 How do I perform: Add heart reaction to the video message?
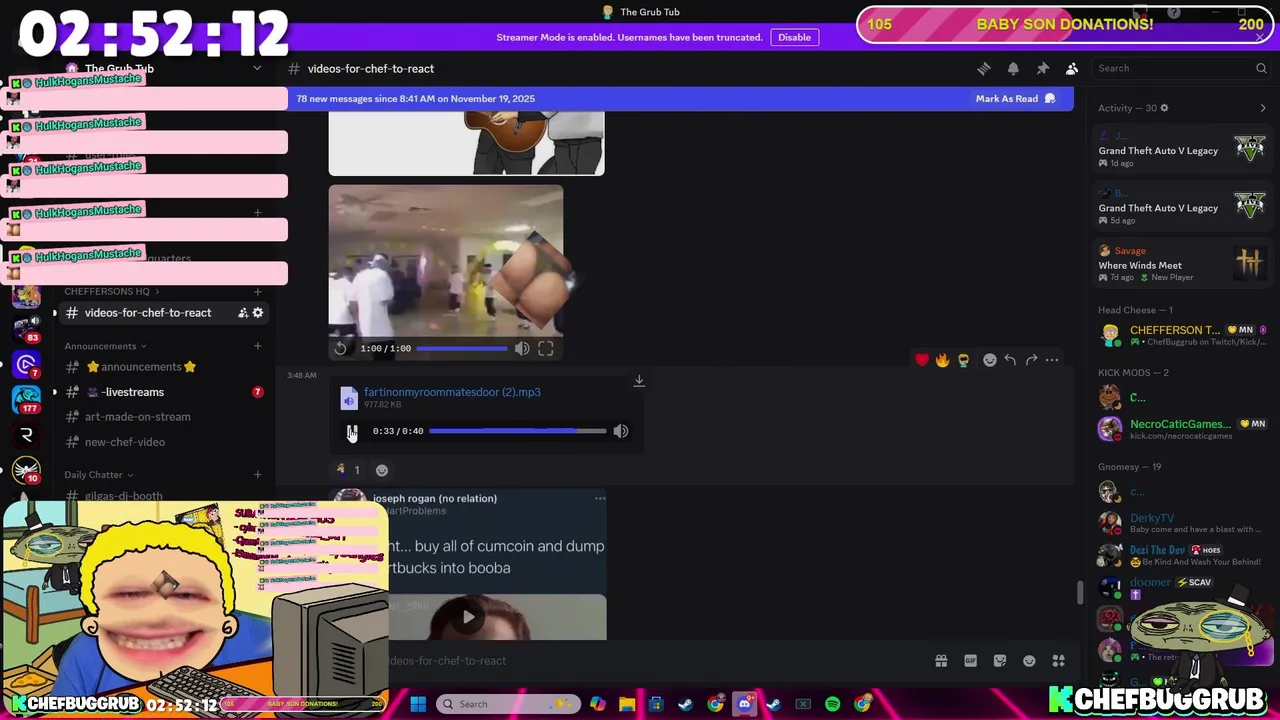[922, 360]
